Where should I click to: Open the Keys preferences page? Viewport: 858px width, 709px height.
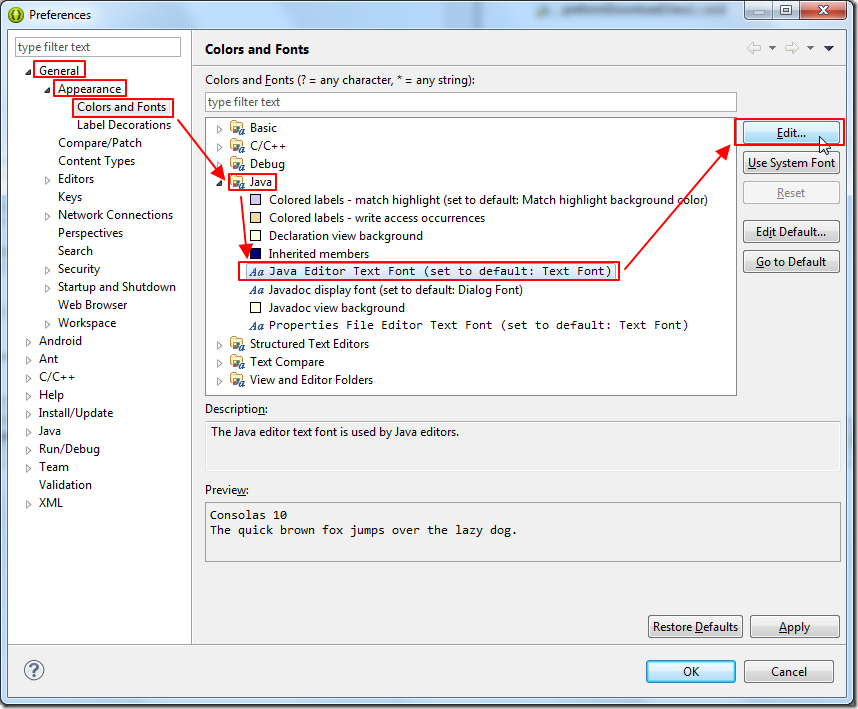pyautogui.click(x=70, y=197)
